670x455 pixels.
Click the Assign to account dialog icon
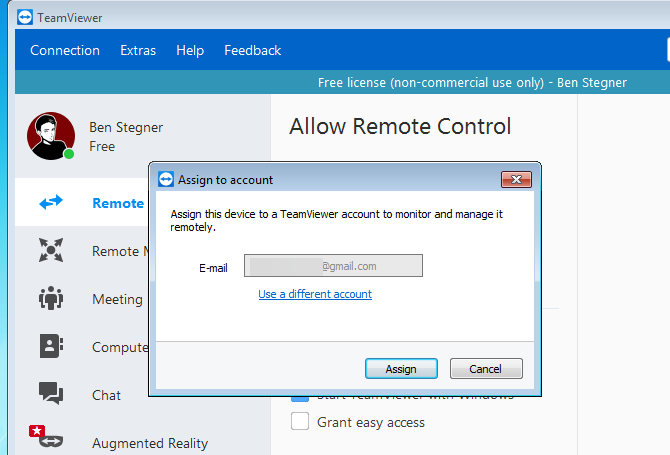[x=166, y=180]
